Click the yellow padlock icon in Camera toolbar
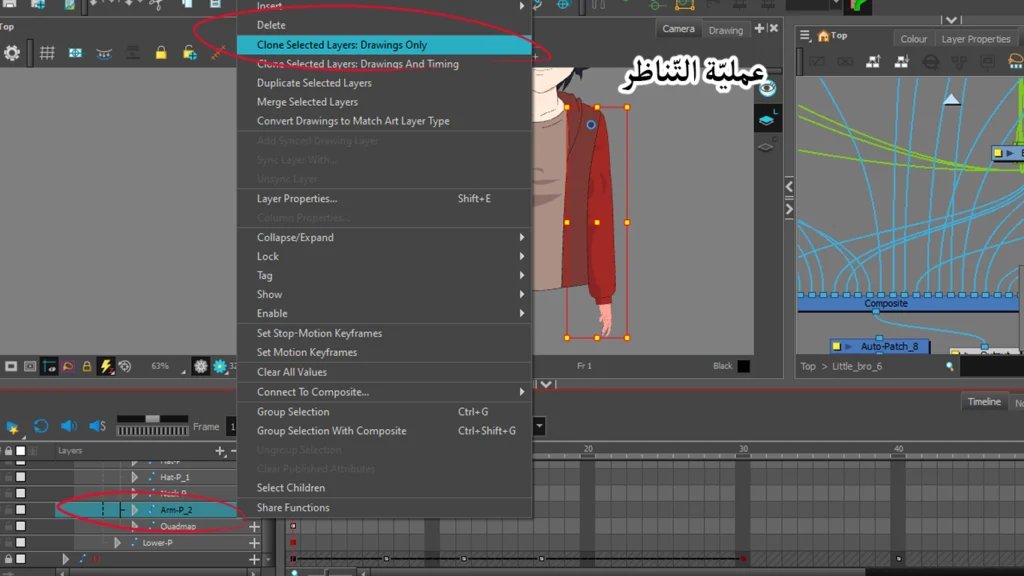 point(161,52)
